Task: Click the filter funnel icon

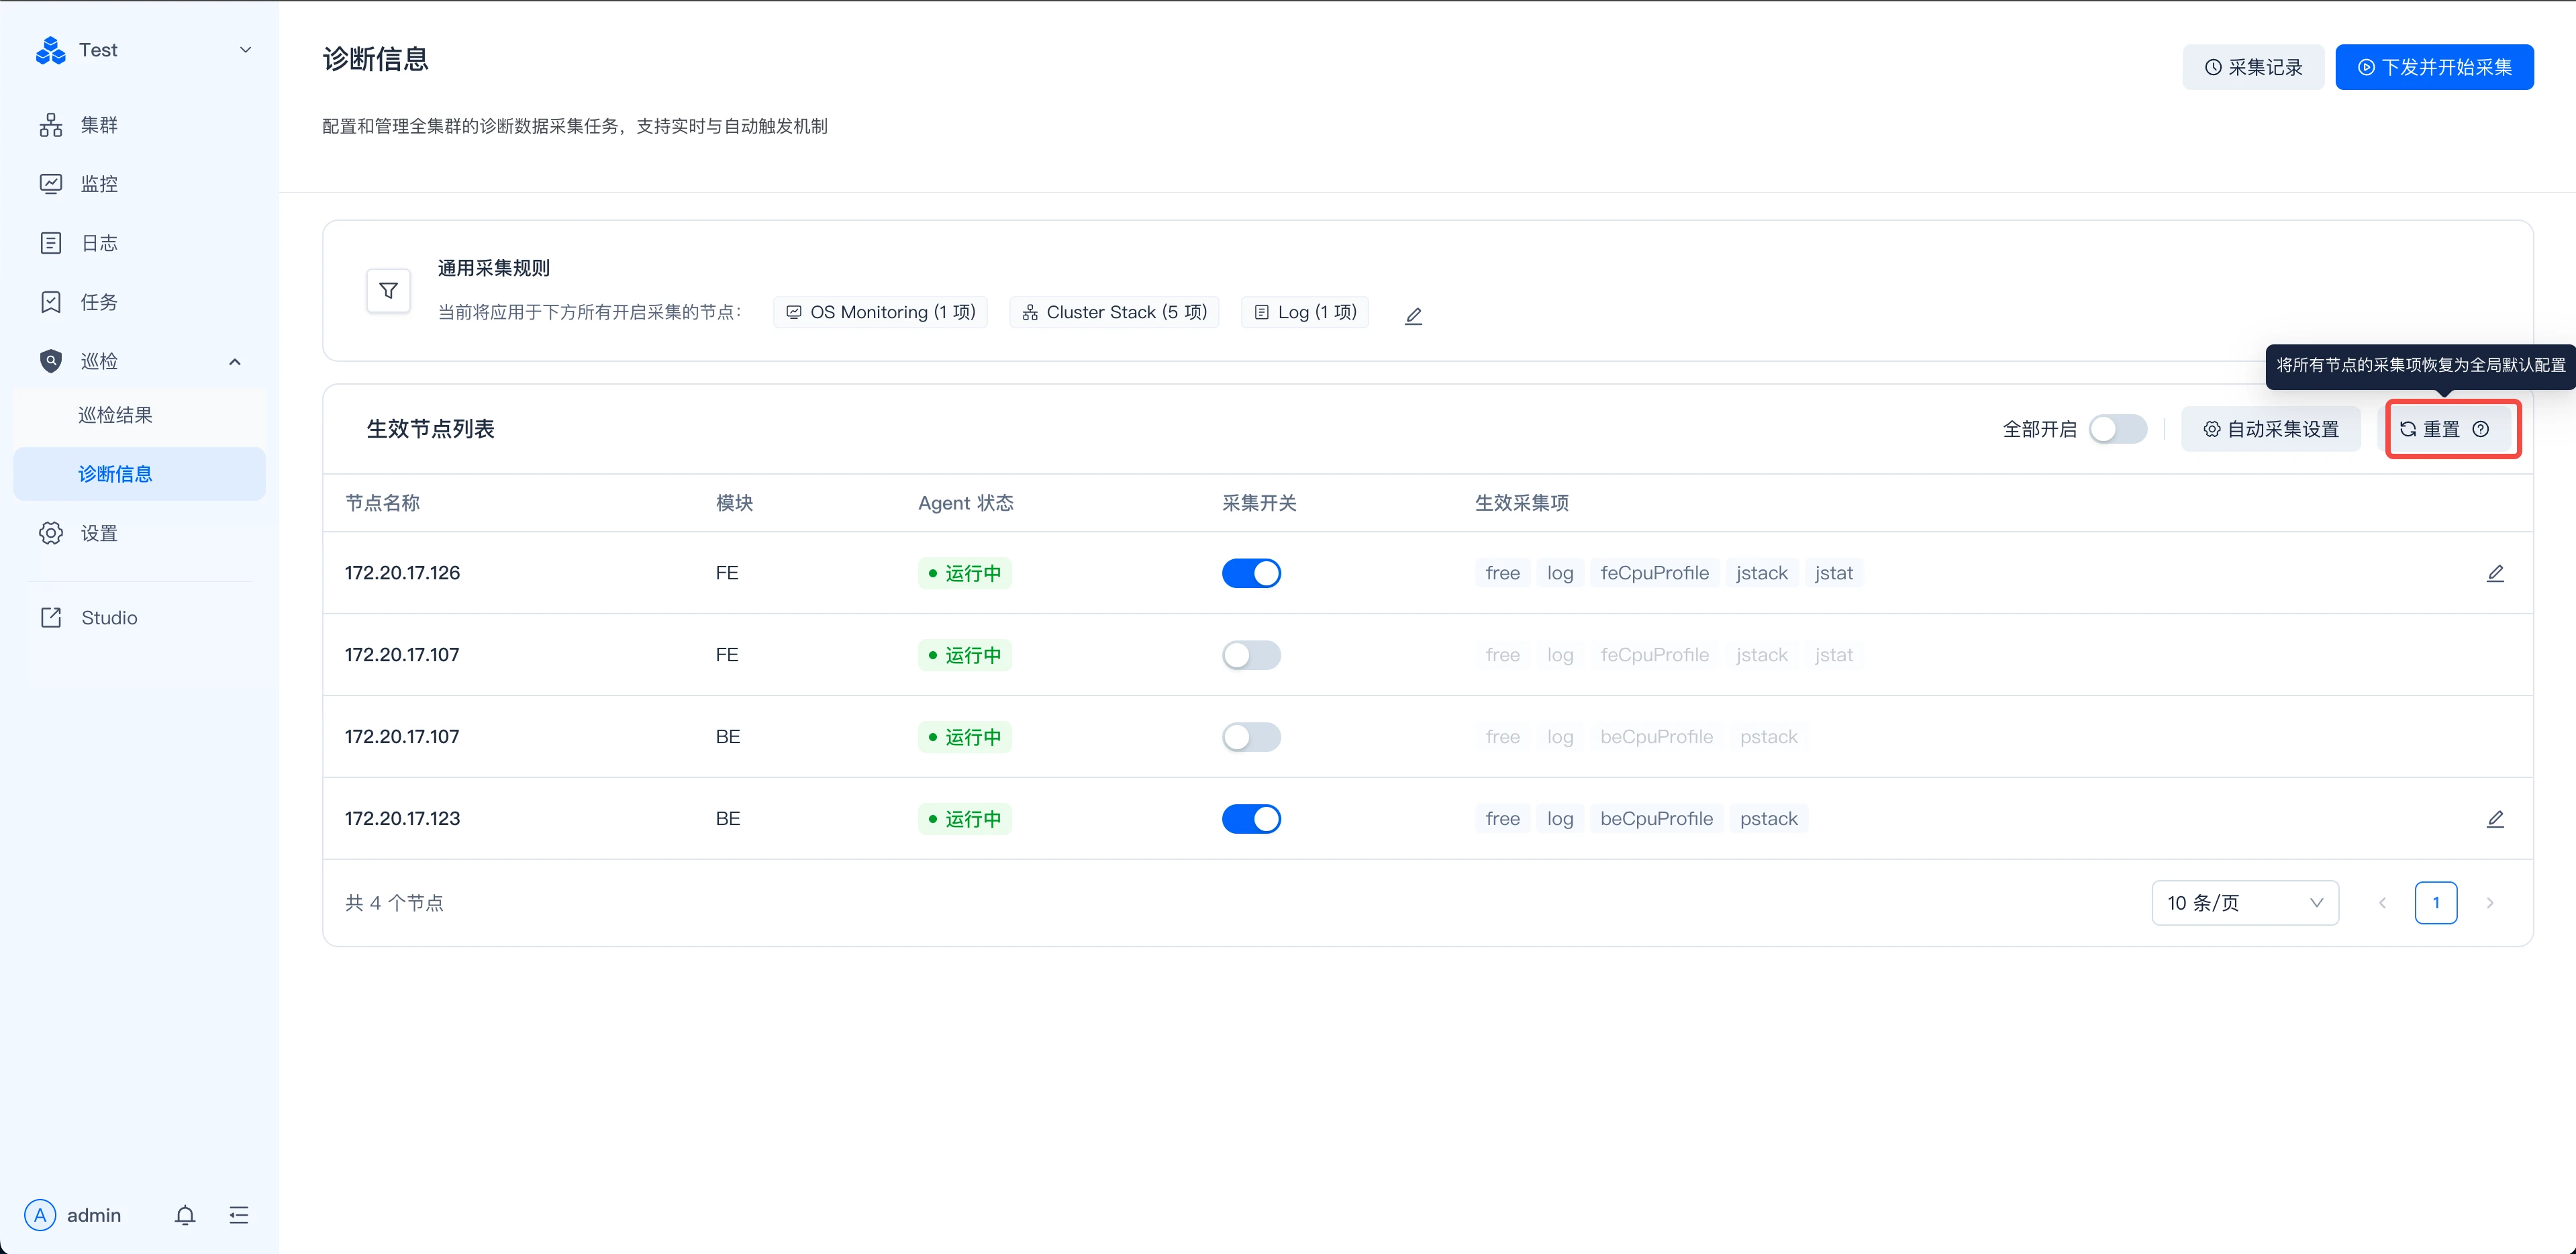Action: (389, 291)
